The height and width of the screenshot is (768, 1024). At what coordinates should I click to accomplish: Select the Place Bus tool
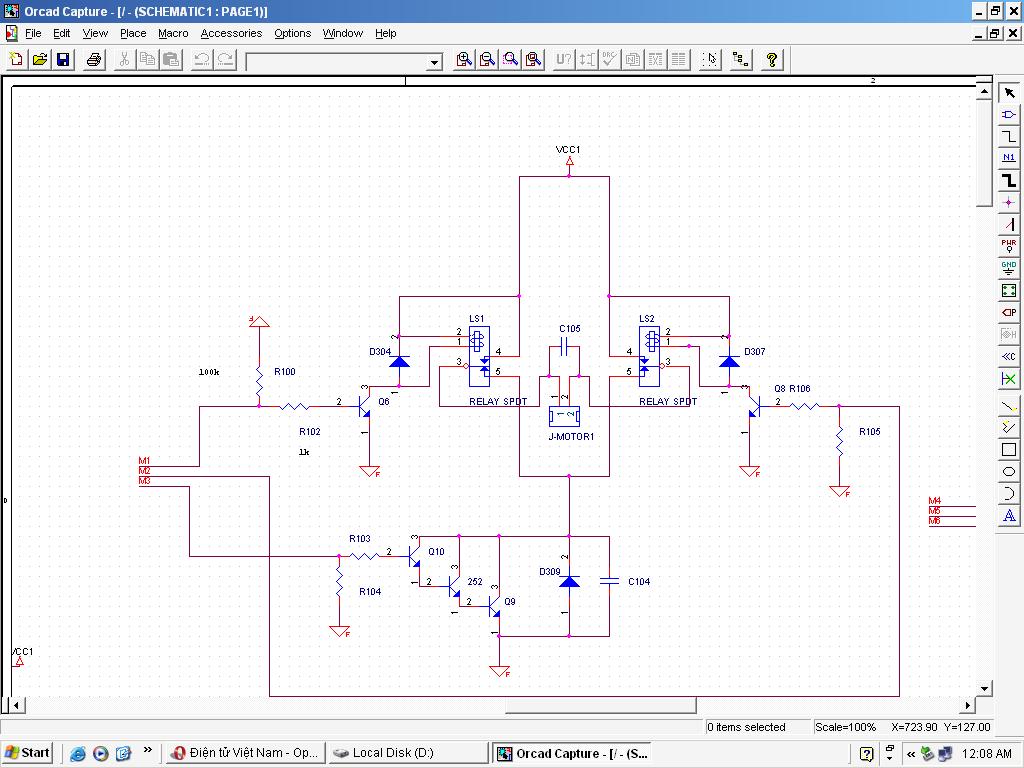(x=1009, y=181)
